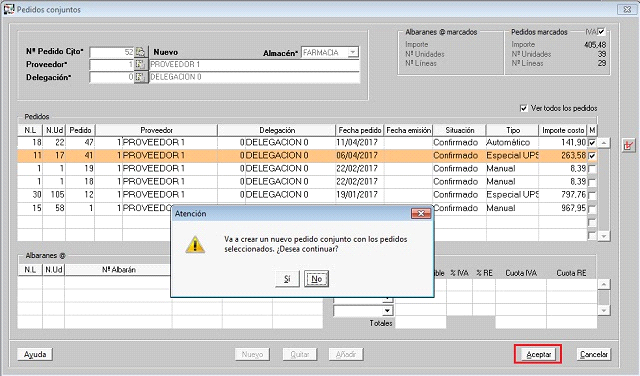Click the Aceptar button
The width and height of the screenshot is (640, 376).
(x=538, y=354)
